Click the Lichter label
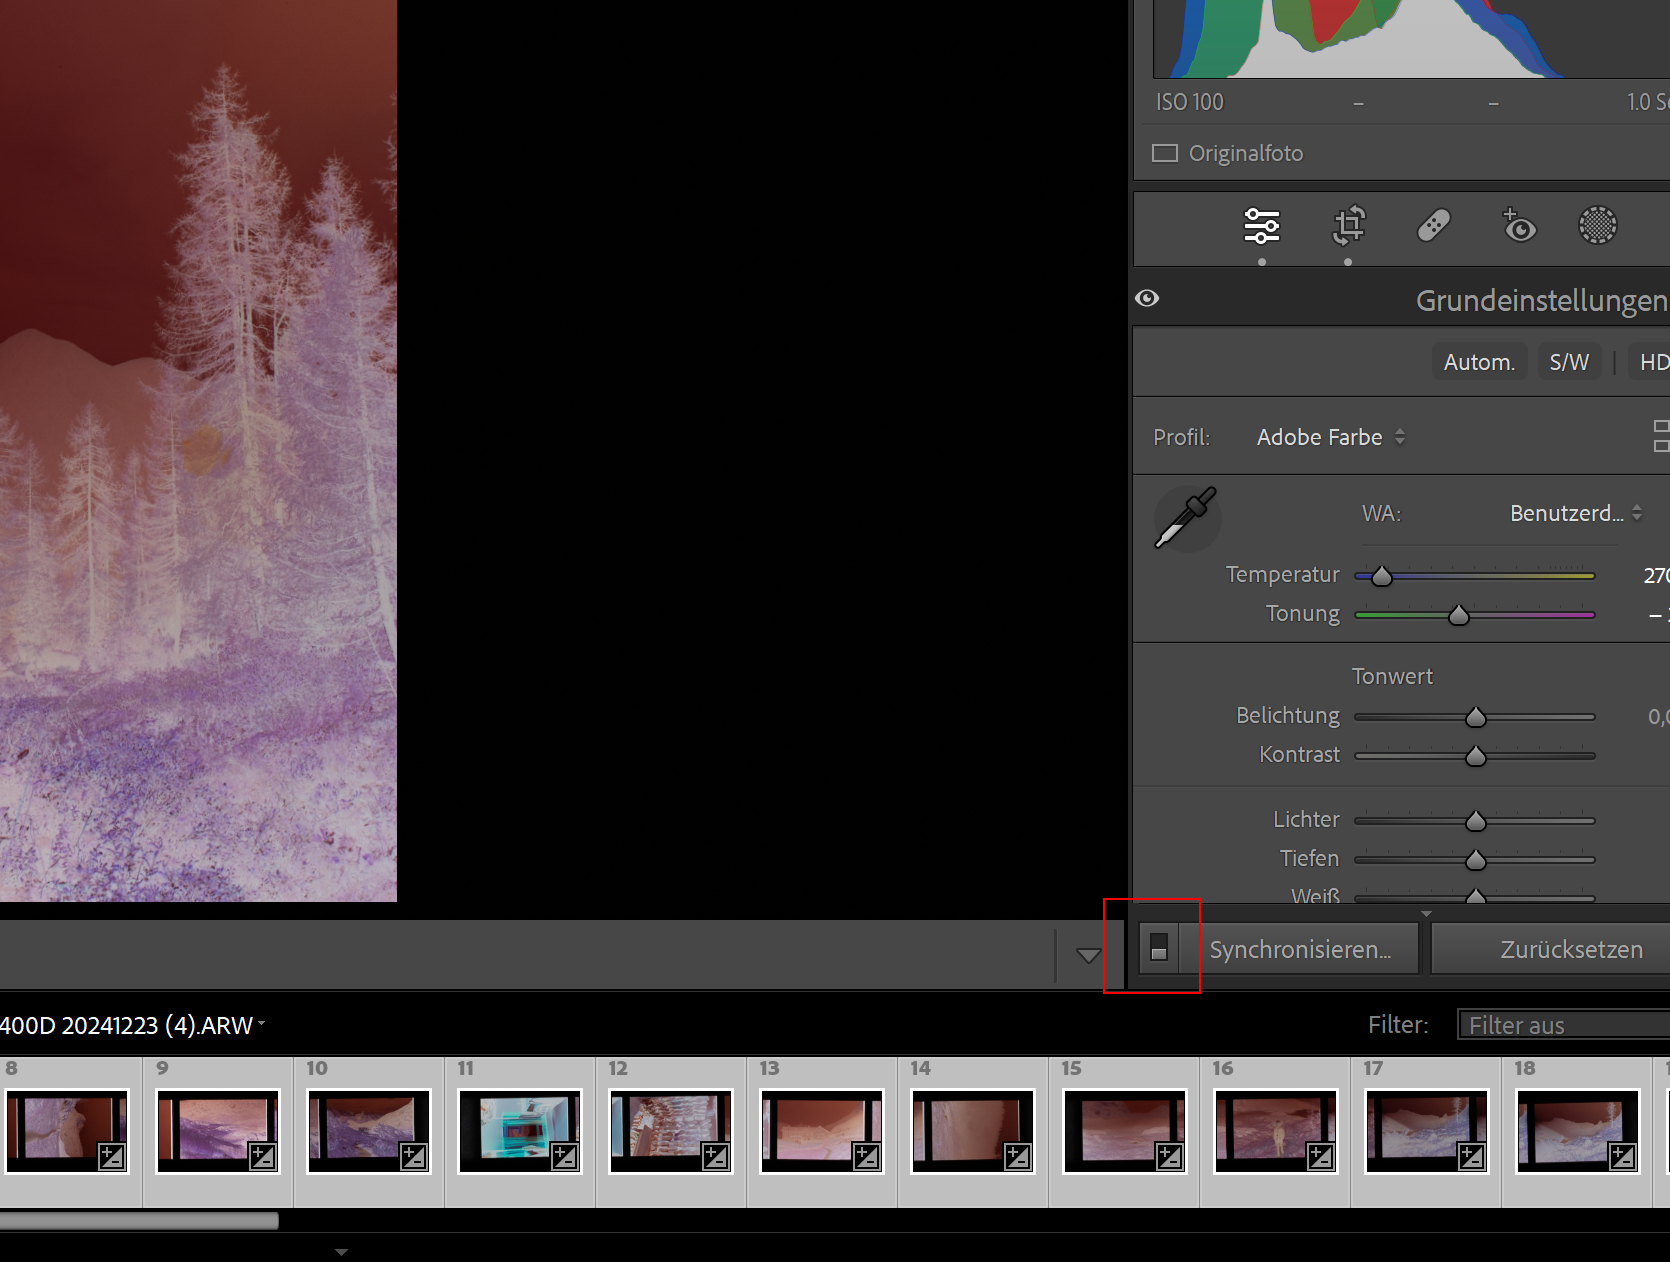 1306,819
